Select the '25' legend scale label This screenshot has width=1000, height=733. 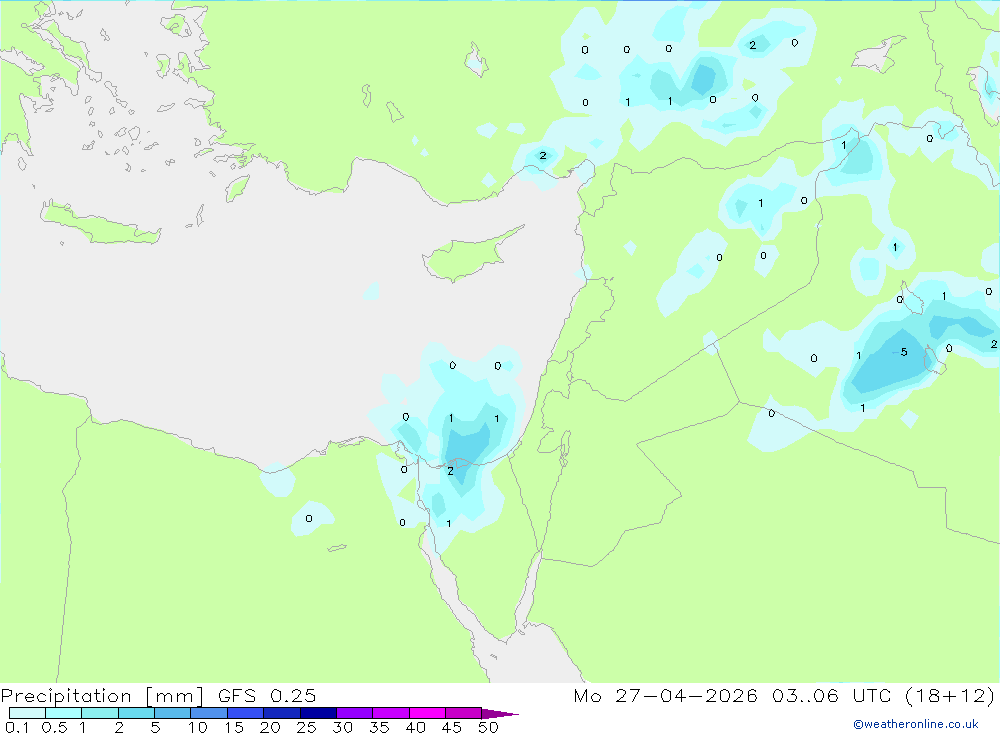click(x=306, y=727)
